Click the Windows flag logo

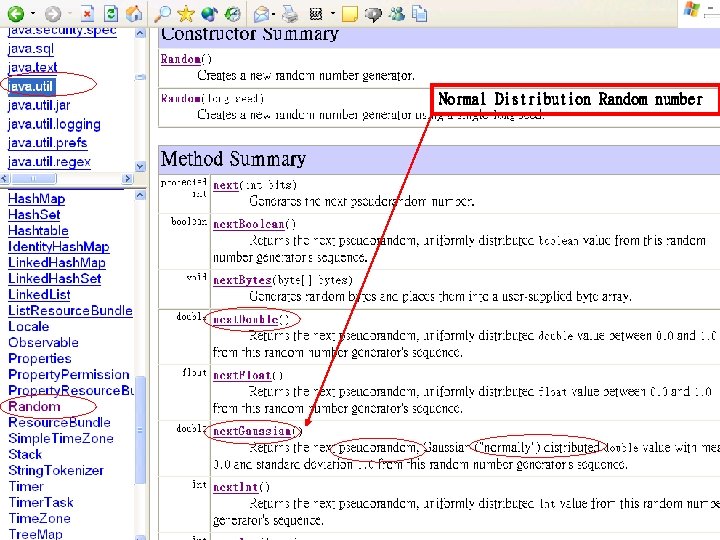pos(691,9)
